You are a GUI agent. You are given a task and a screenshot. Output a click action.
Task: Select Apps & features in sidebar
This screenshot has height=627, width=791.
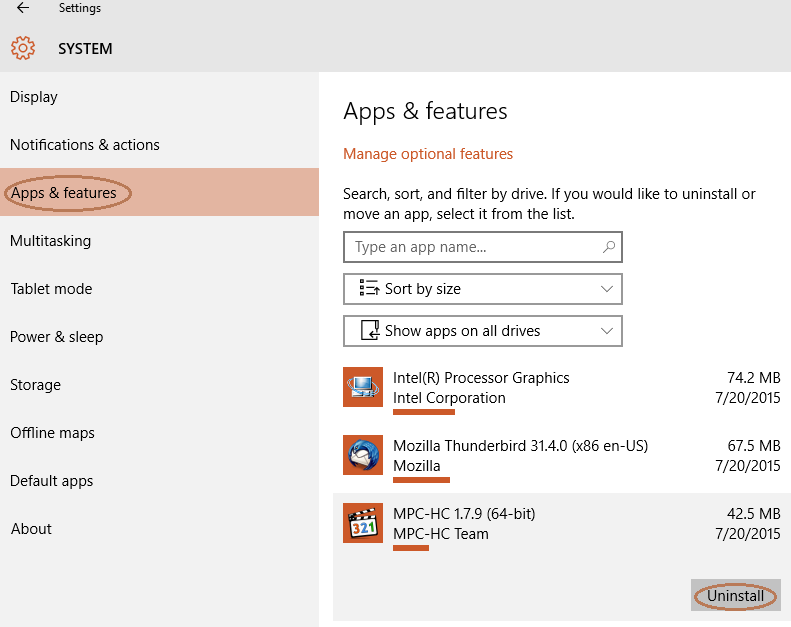(x=64, y=193)
